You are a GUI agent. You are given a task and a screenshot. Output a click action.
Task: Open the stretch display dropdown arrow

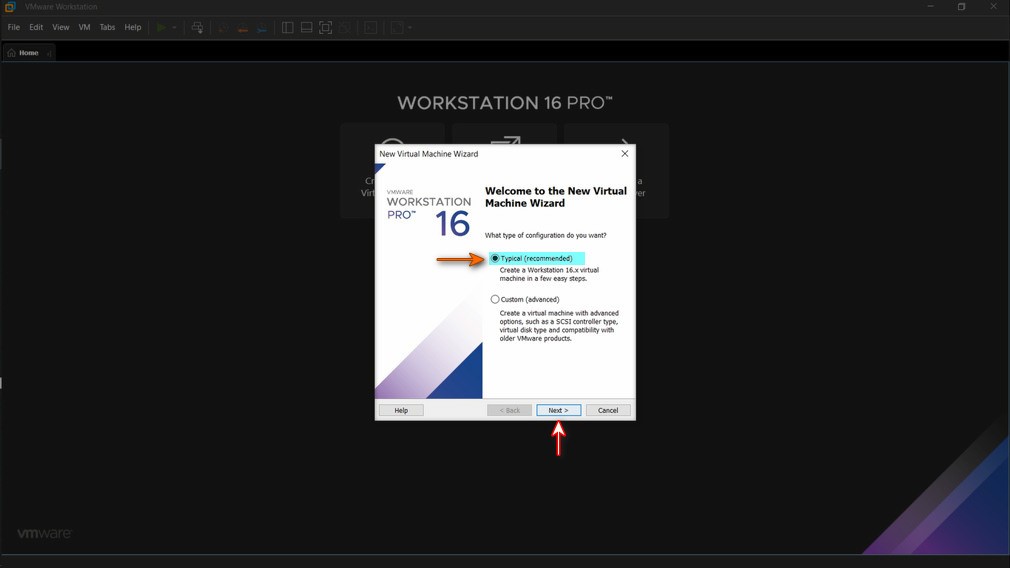click(410, 28)
